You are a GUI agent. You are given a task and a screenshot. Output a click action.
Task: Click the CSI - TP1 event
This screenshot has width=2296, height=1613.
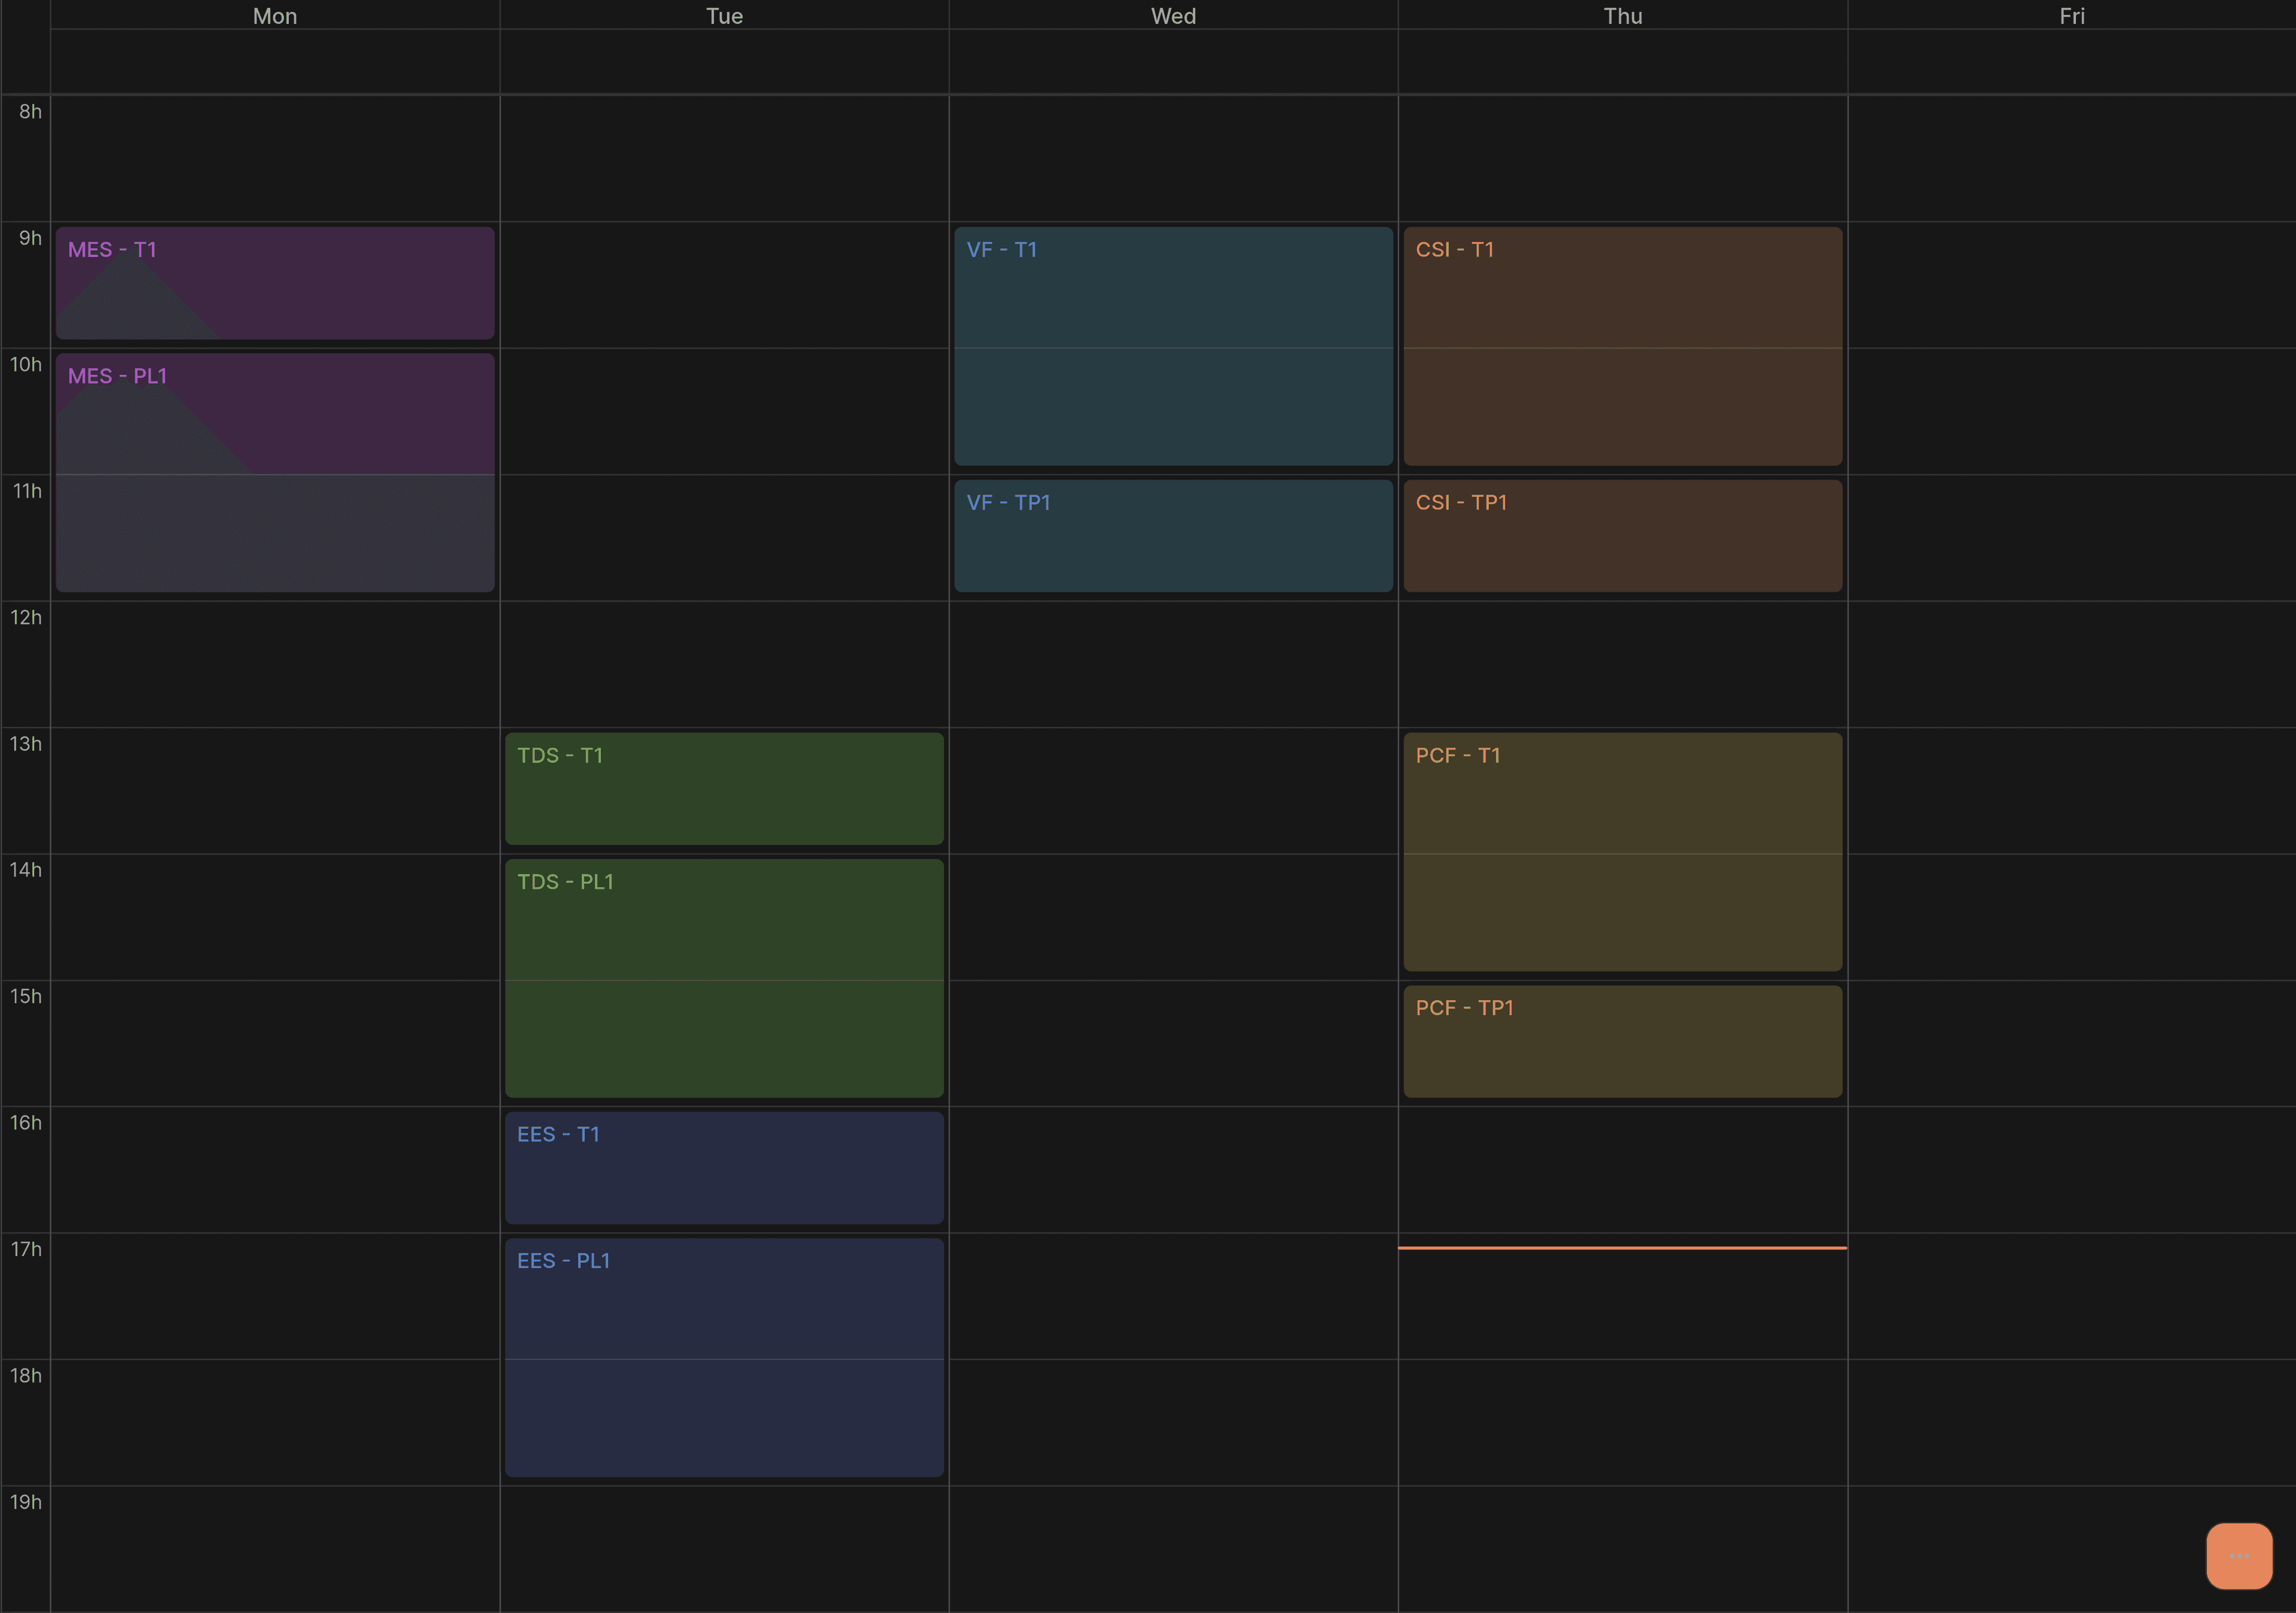click(x=1622, y=536)
